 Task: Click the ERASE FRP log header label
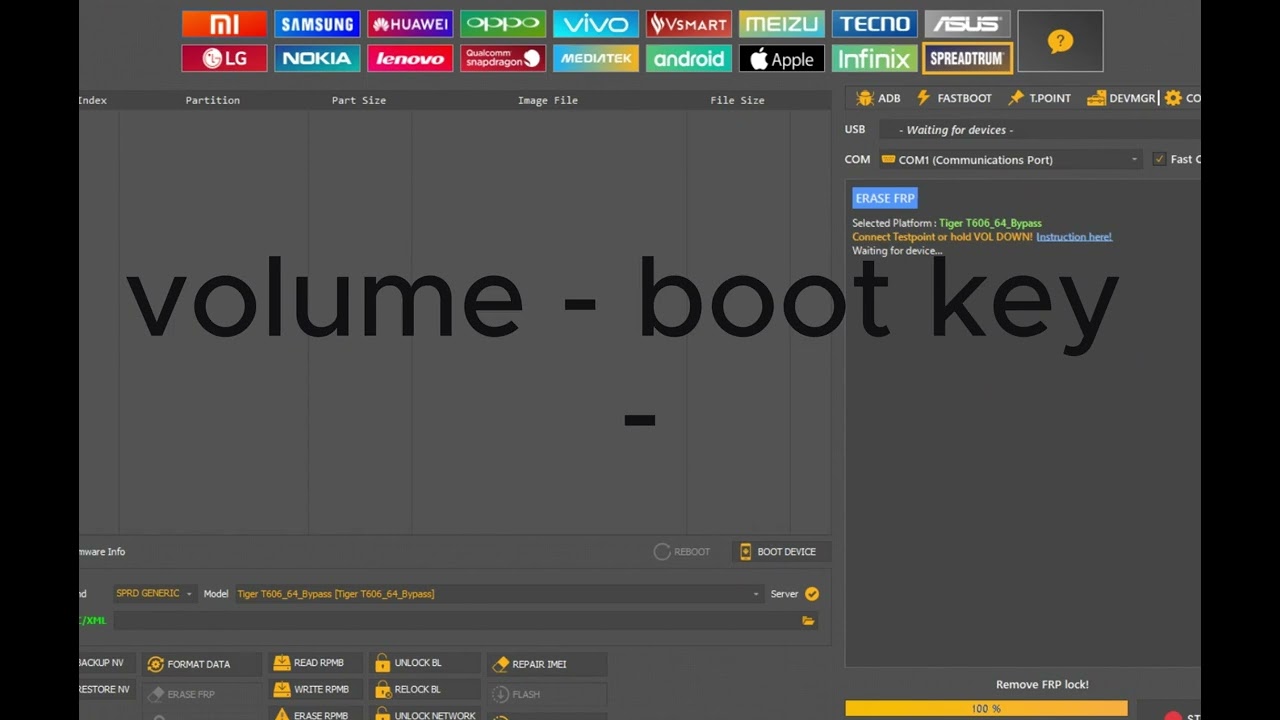point(885,198)
